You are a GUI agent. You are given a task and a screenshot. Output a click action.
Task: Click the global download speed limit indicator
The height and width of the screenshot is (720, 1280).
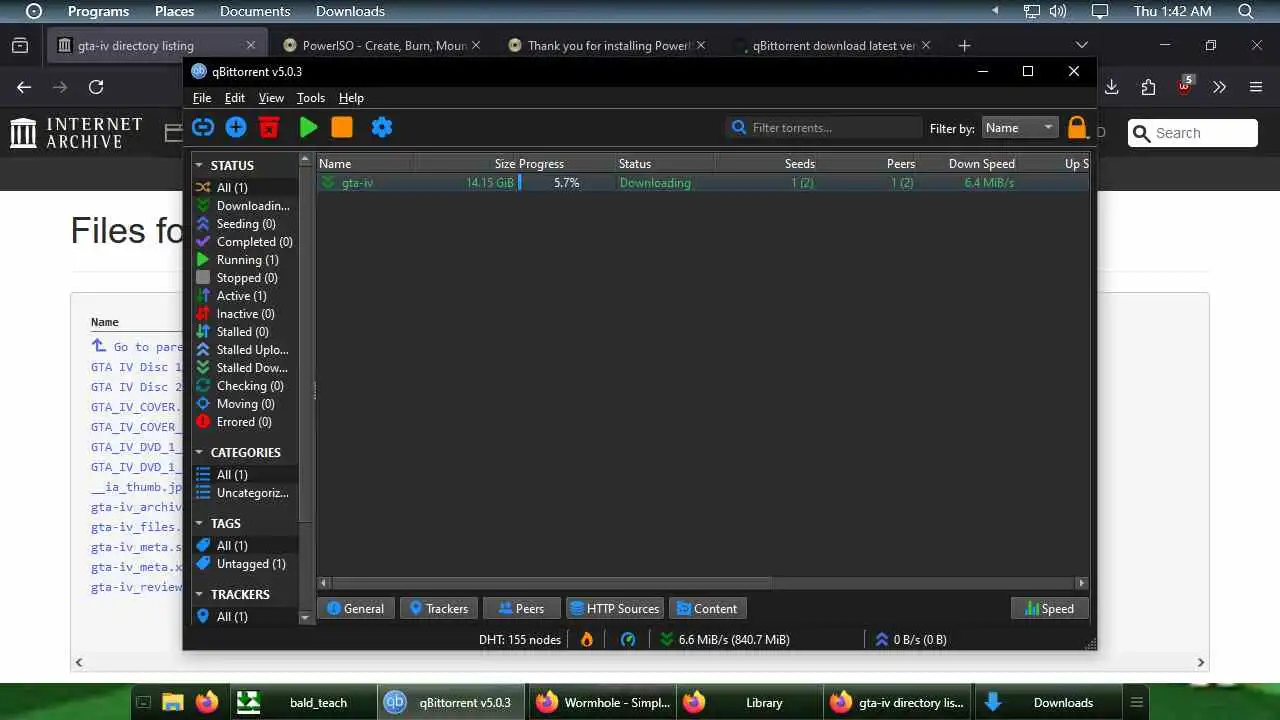click(725, 639)
